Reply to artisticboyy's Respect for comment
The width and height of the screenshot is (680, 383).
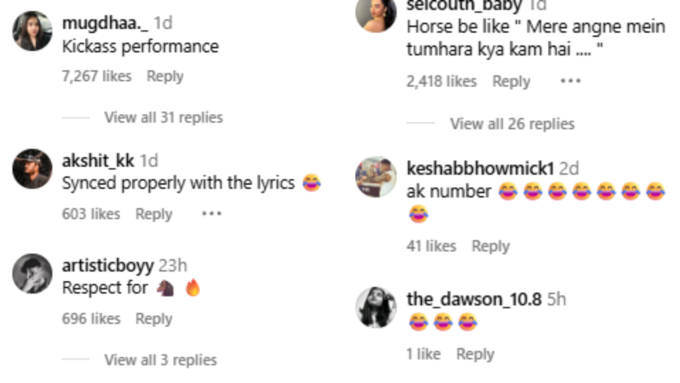154,319
